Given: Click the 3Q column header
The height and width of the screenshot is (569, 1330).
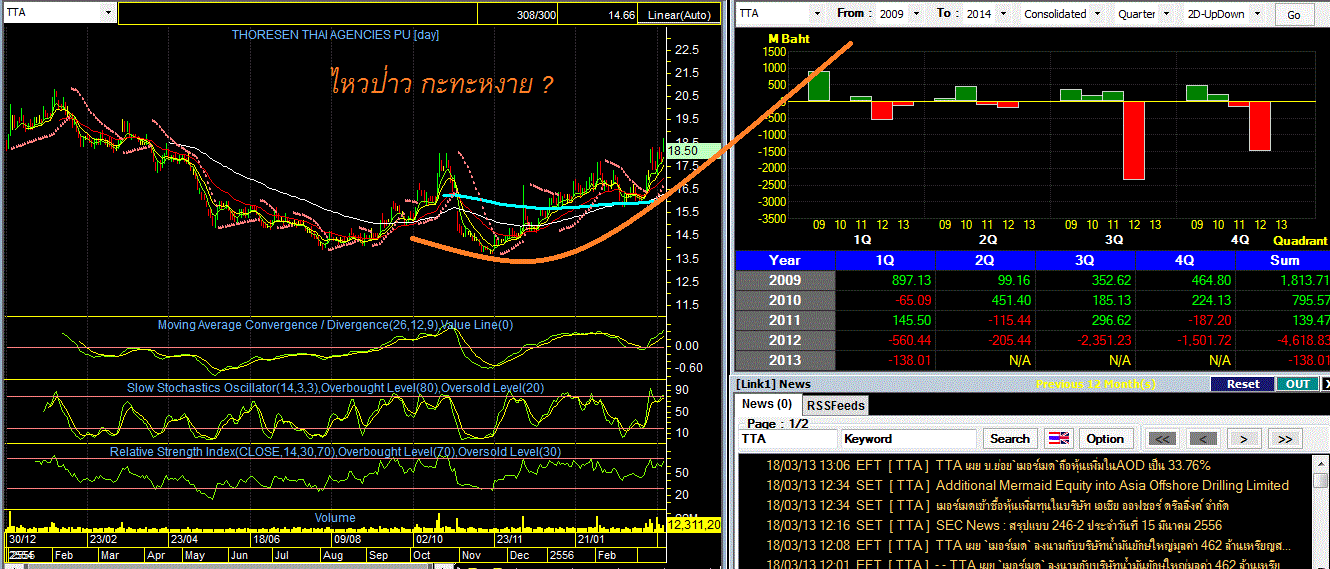Looking at the screenshot, I should pos(1085,260).
